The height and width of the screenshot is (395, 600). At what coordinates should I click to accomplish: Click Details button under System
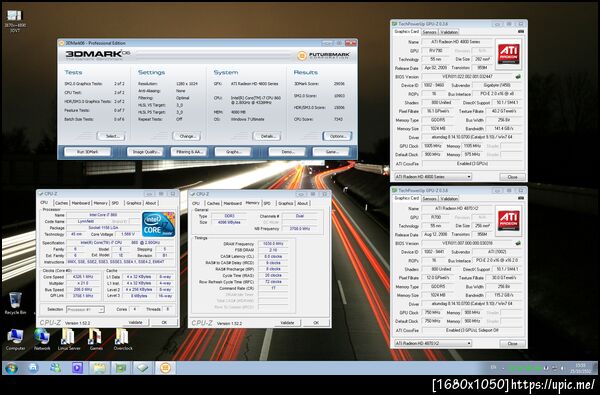point(267,136)
